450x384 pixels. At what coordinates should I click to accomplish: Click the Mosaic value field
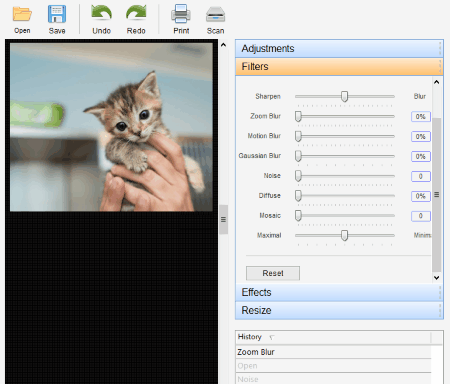click(x=421, y=216)
